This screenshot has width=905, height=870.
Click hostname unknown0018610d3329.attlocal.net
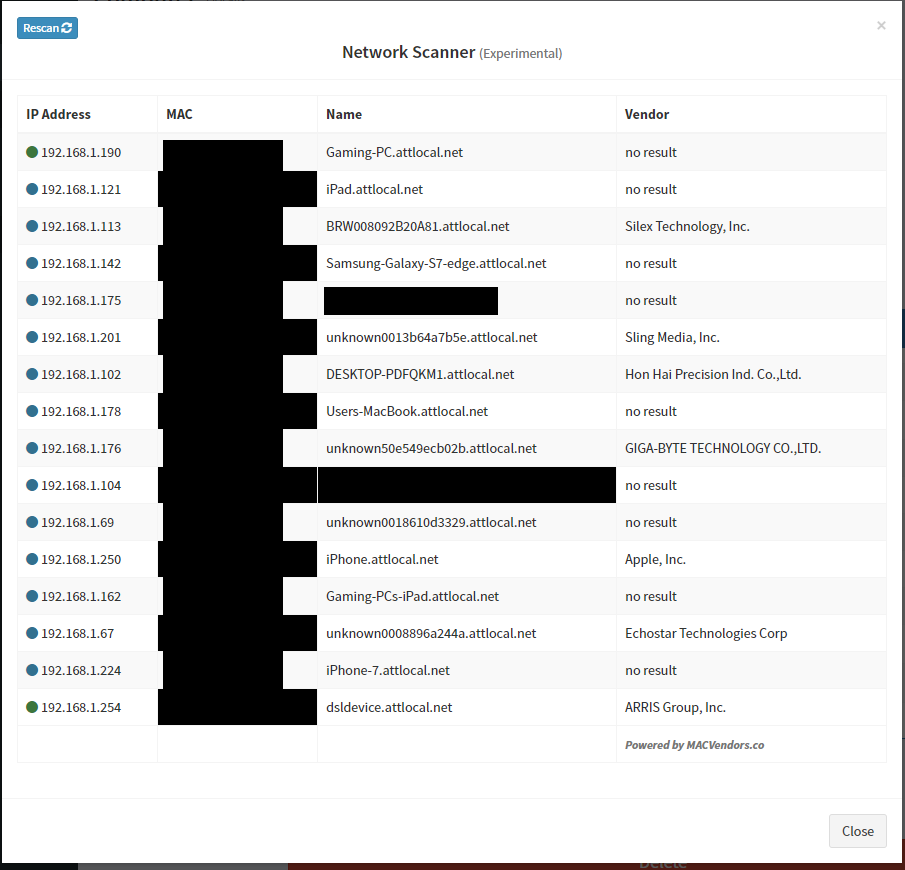click(x=431, y=522)
